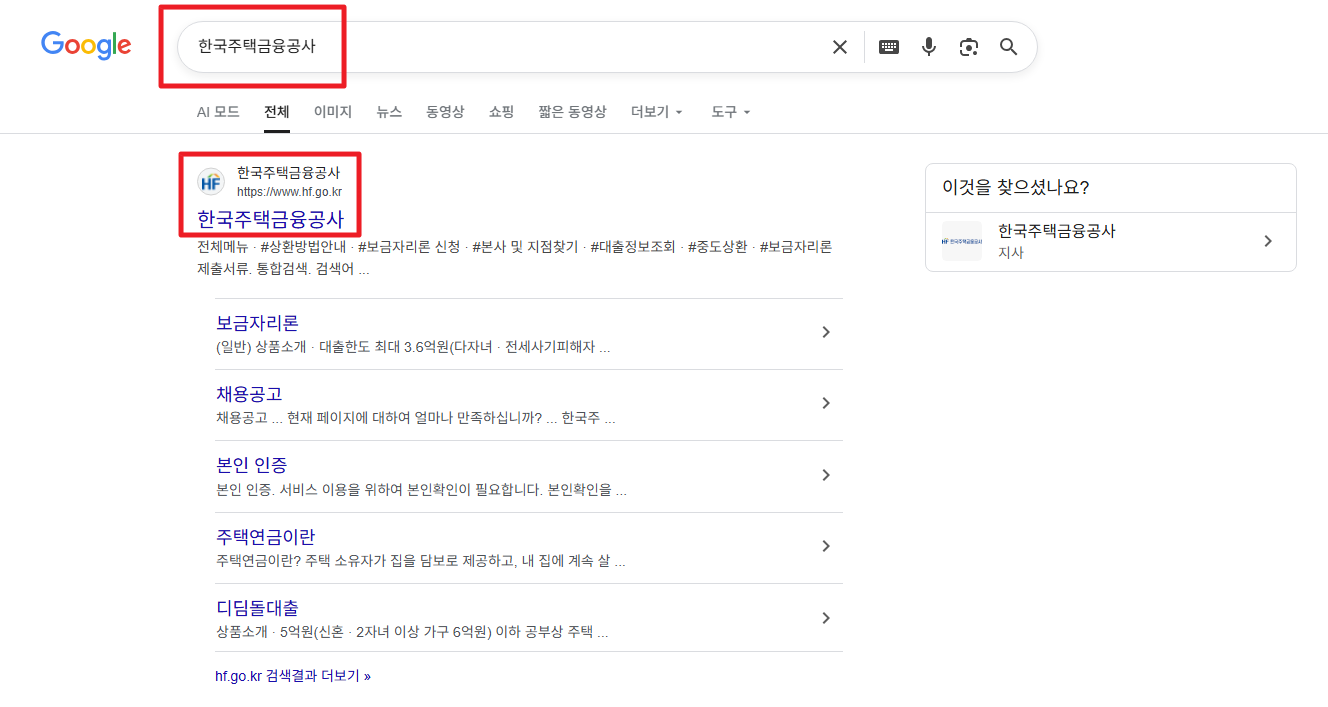Switch to the 이미지 tab
The width and height of the screenshot is (1328, 707).
point(332,112)
